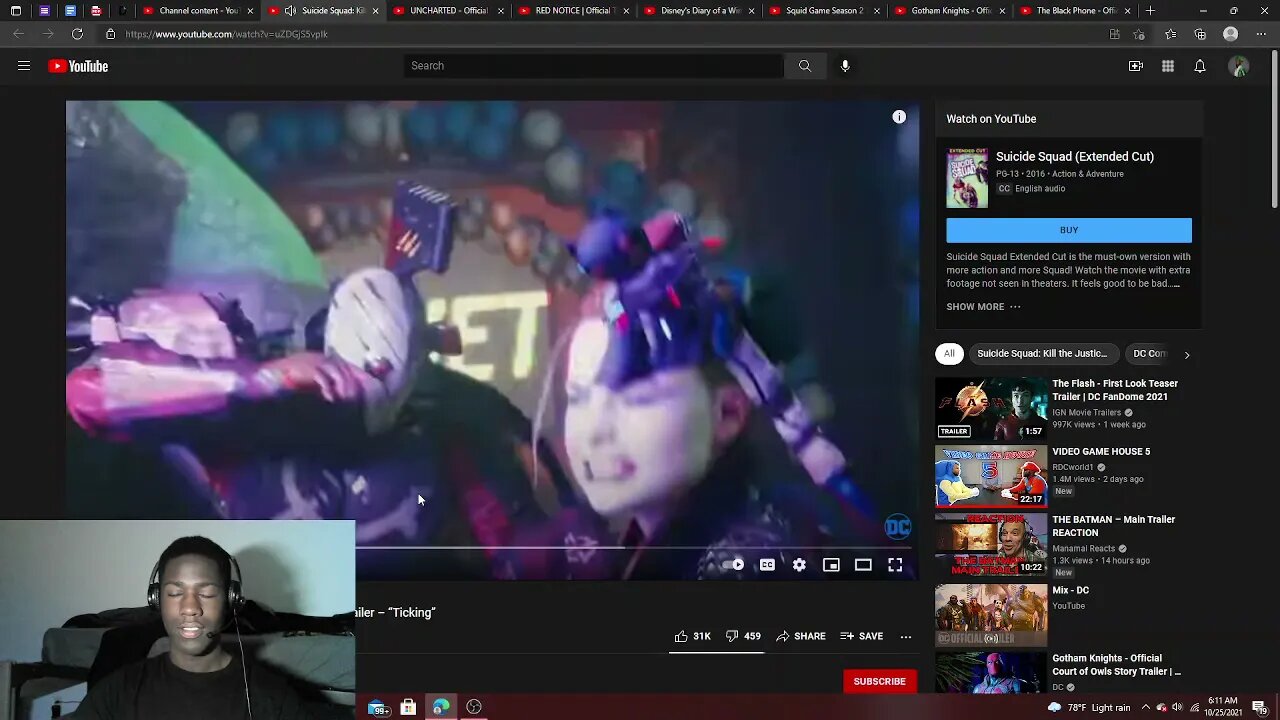Add this page to browser favorites
The height and width of the screenshot is (720, 1280).
(x=1139, y=34)
